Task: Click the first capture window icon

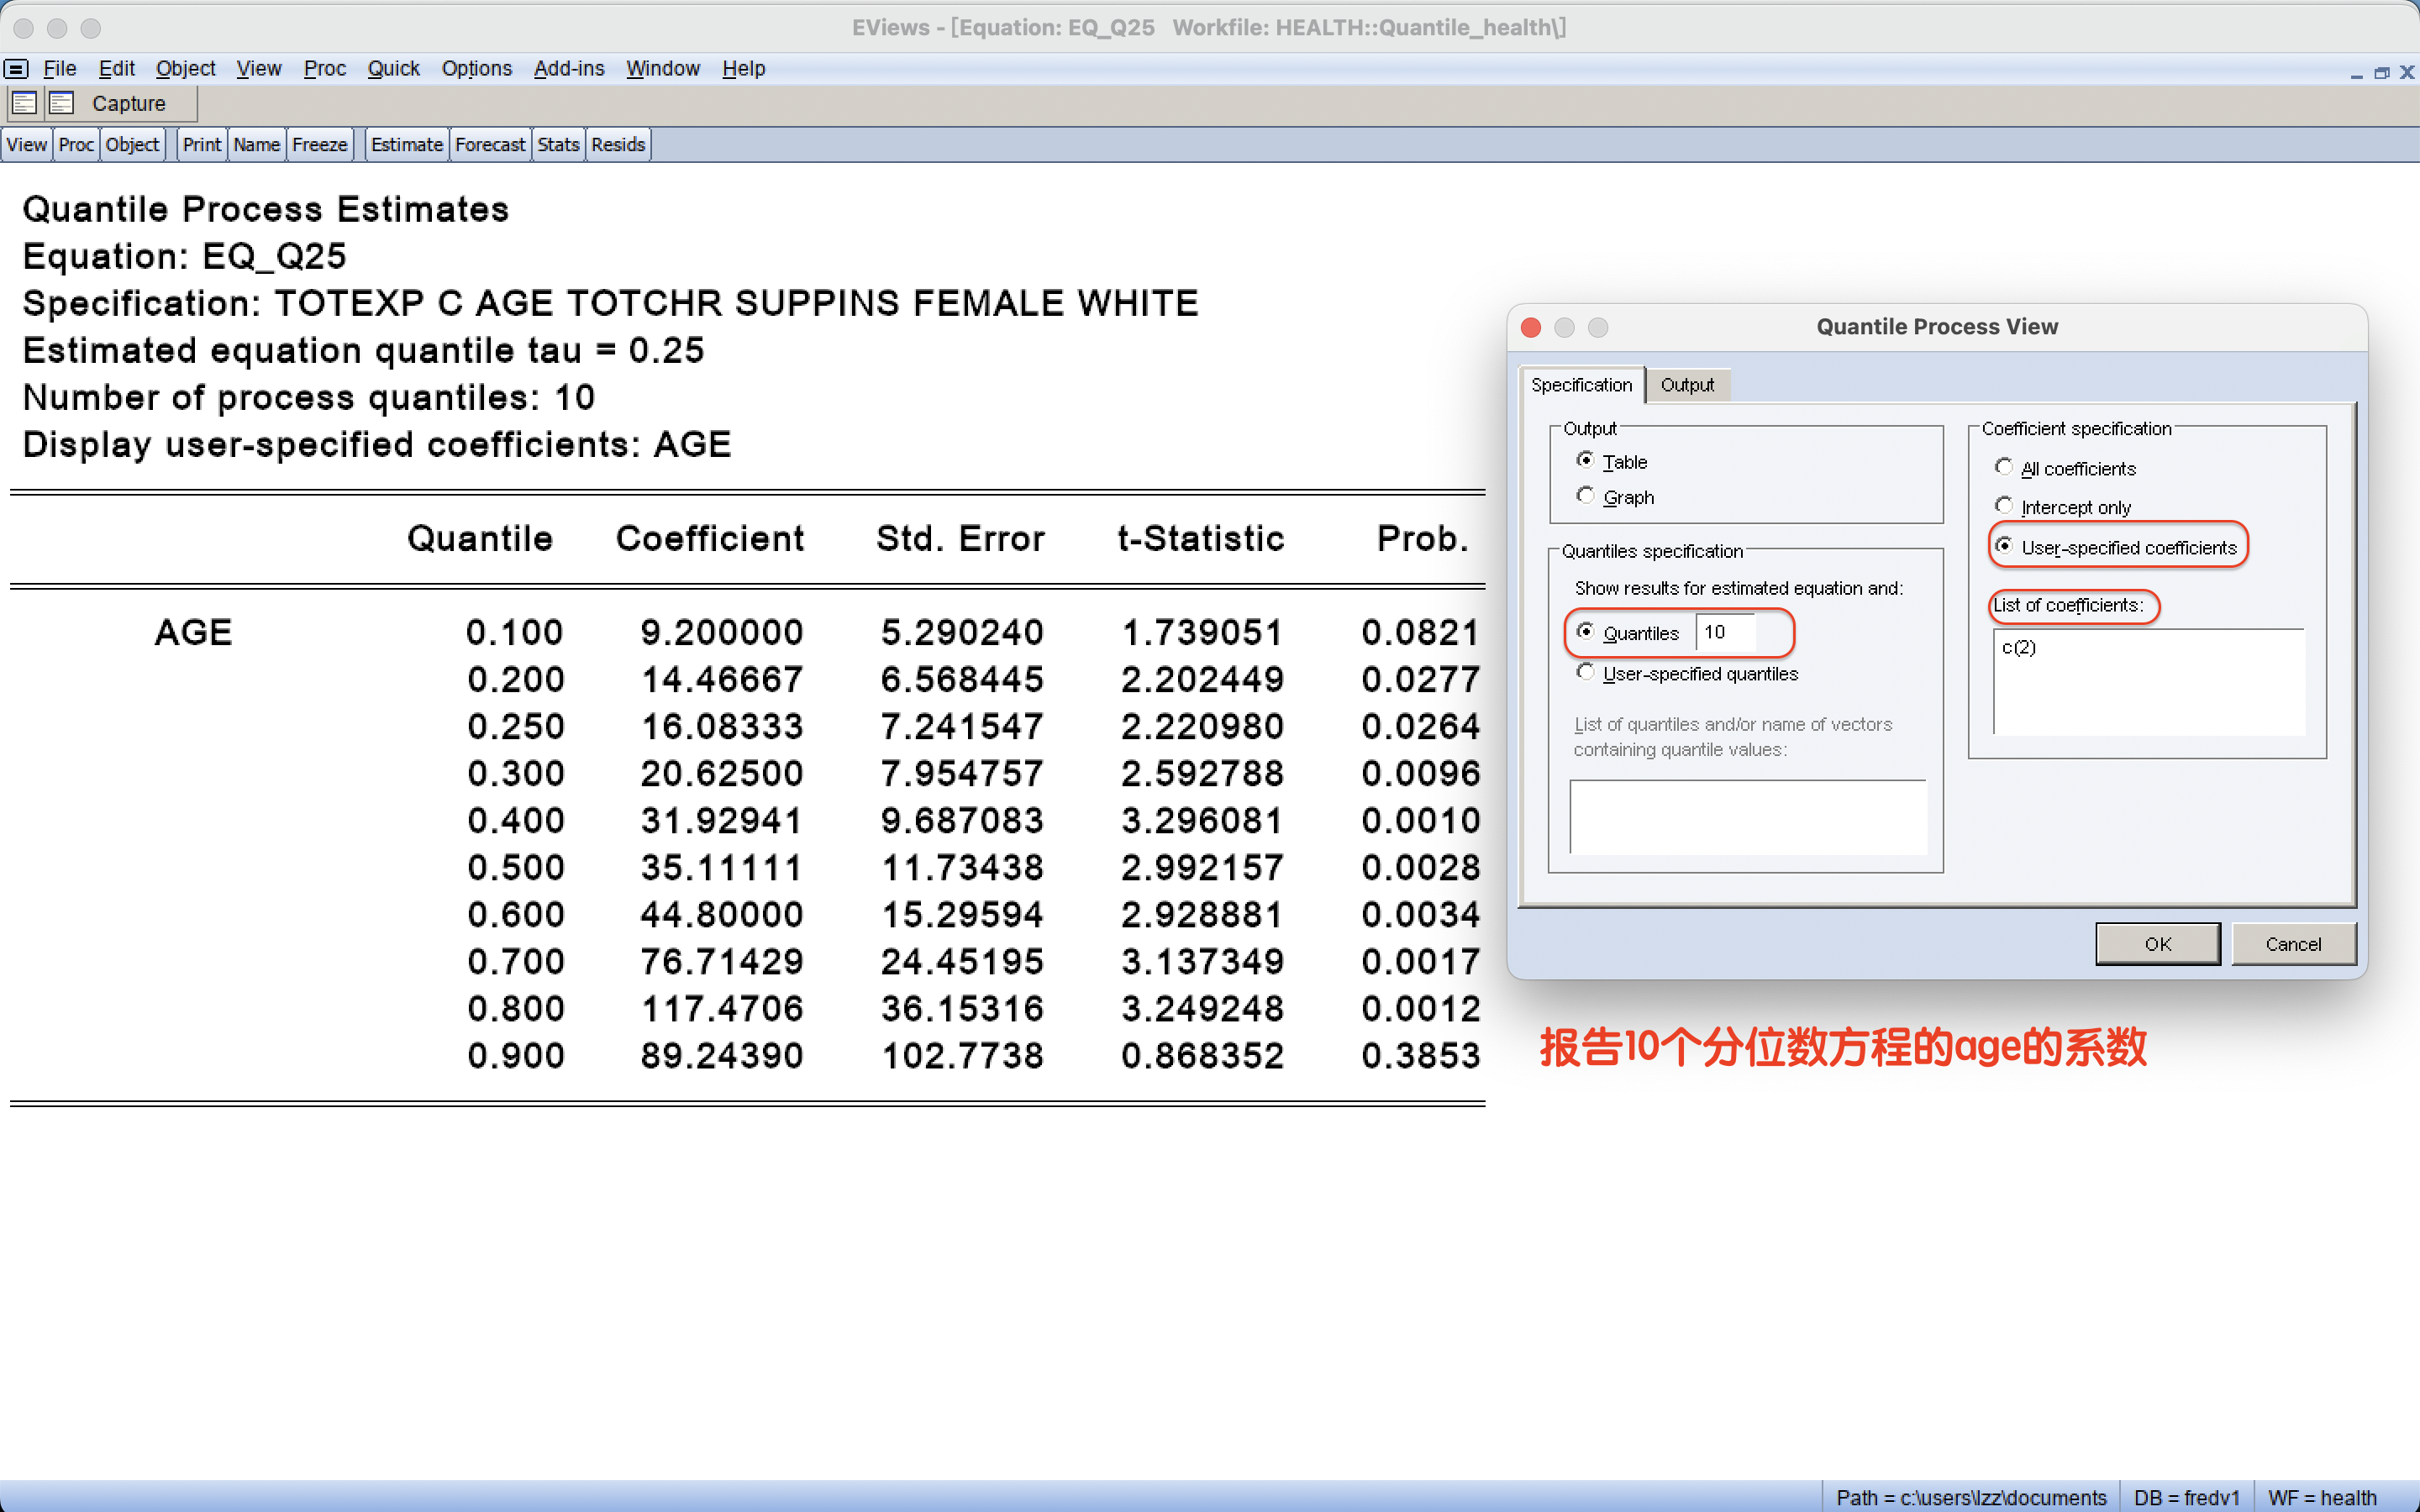Action: click(24, 103)
